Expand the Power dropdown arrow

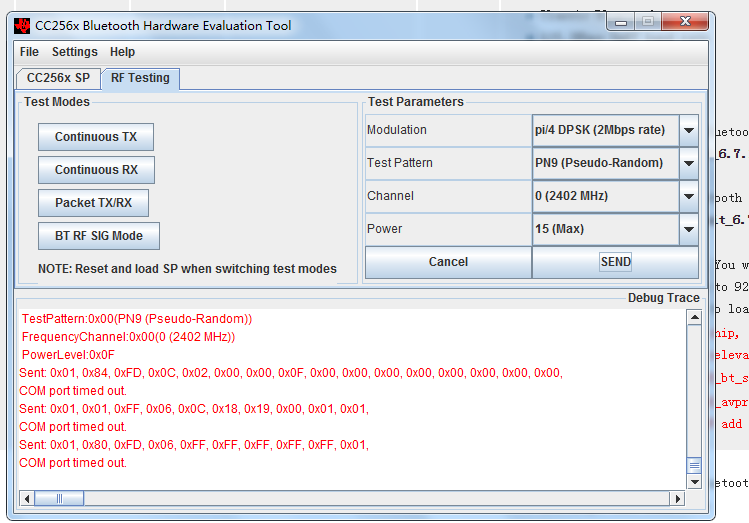point(689,229)
